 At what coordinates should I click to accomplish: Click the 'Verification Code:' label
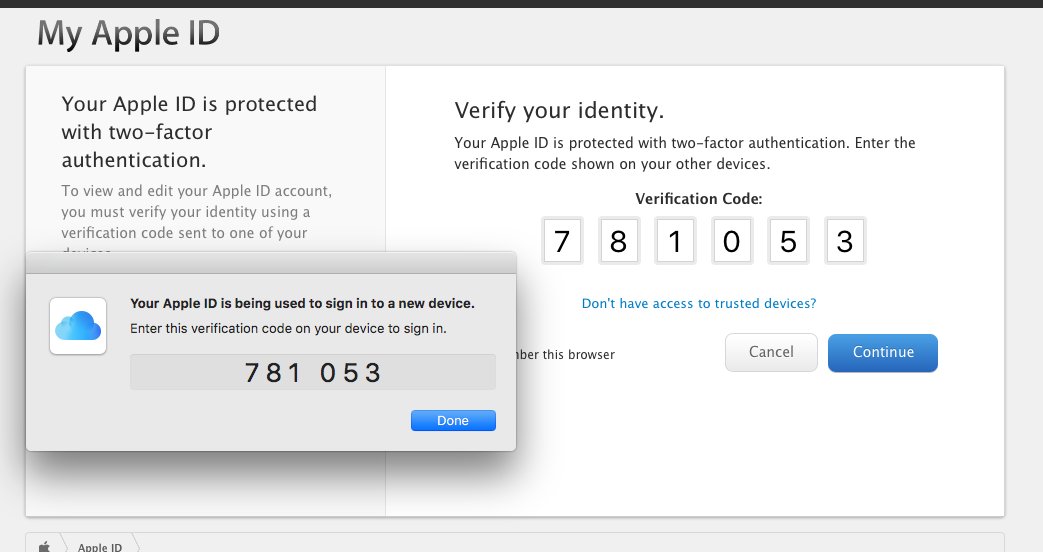click(x=698, y=199)
